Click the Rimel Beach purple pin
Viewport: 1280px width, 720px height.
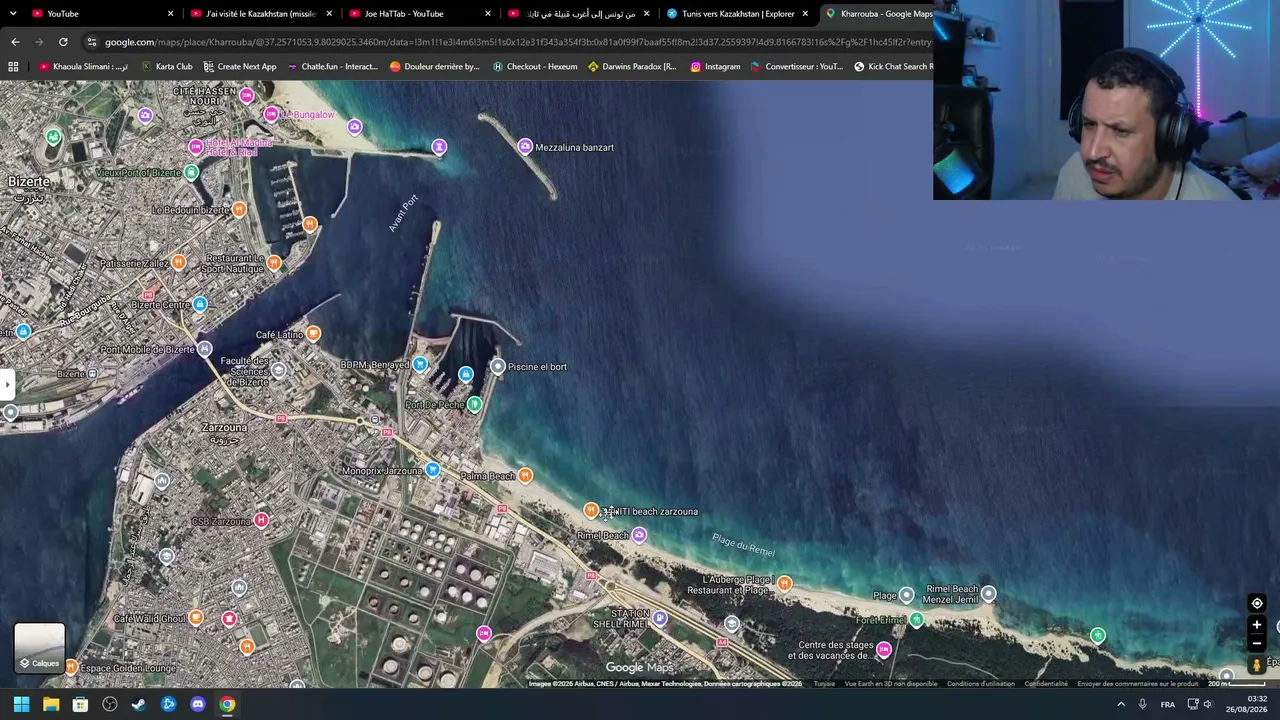(639, 535)
